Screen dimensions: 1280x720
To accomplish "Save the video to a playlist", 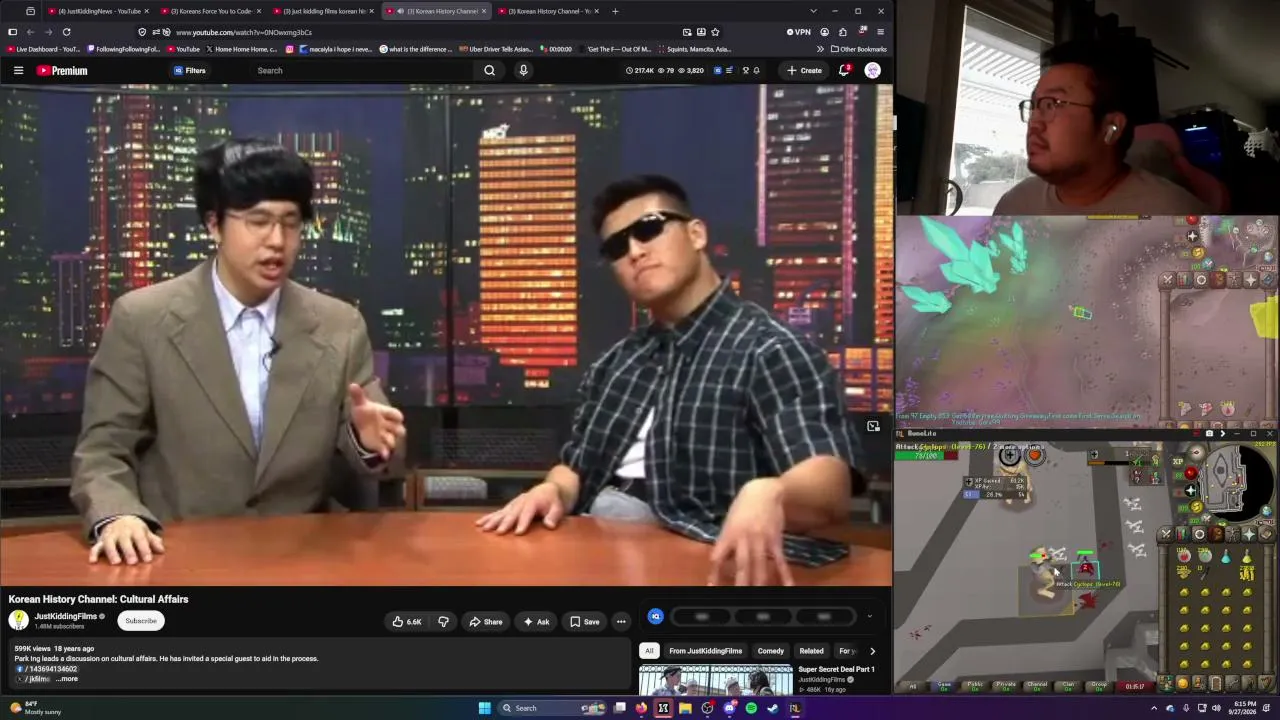I will (585, 621).
